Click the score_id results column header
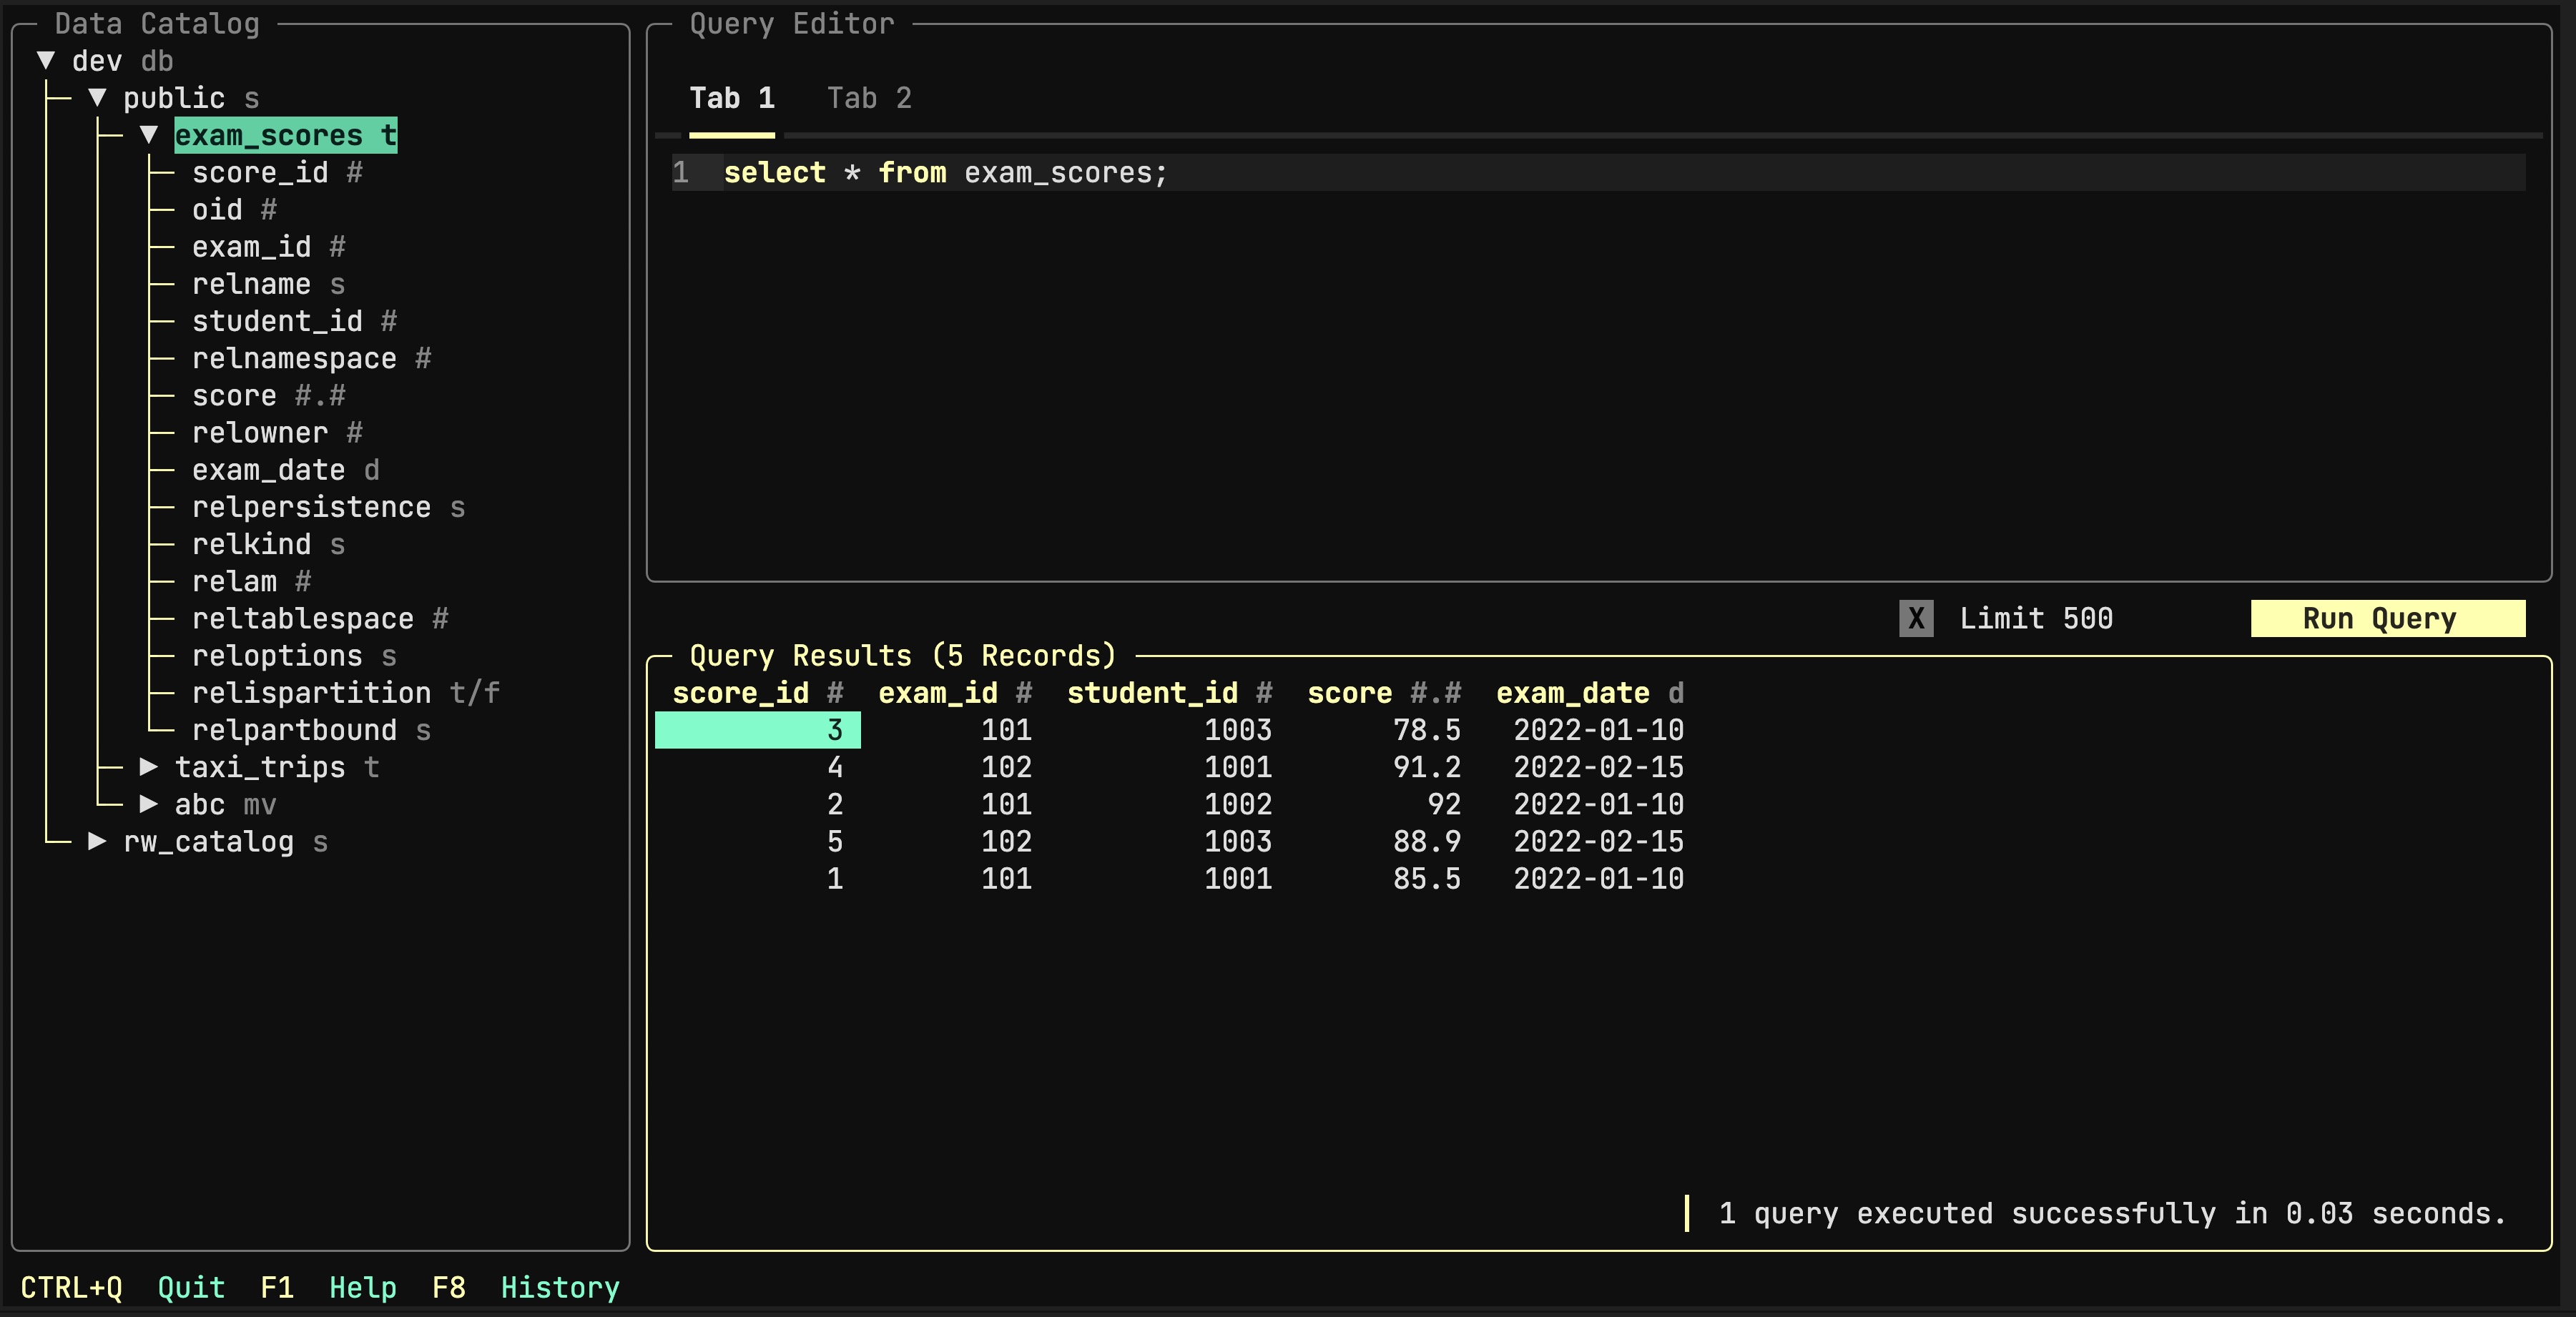2576x1317 pixels. [x=740, y=693]
